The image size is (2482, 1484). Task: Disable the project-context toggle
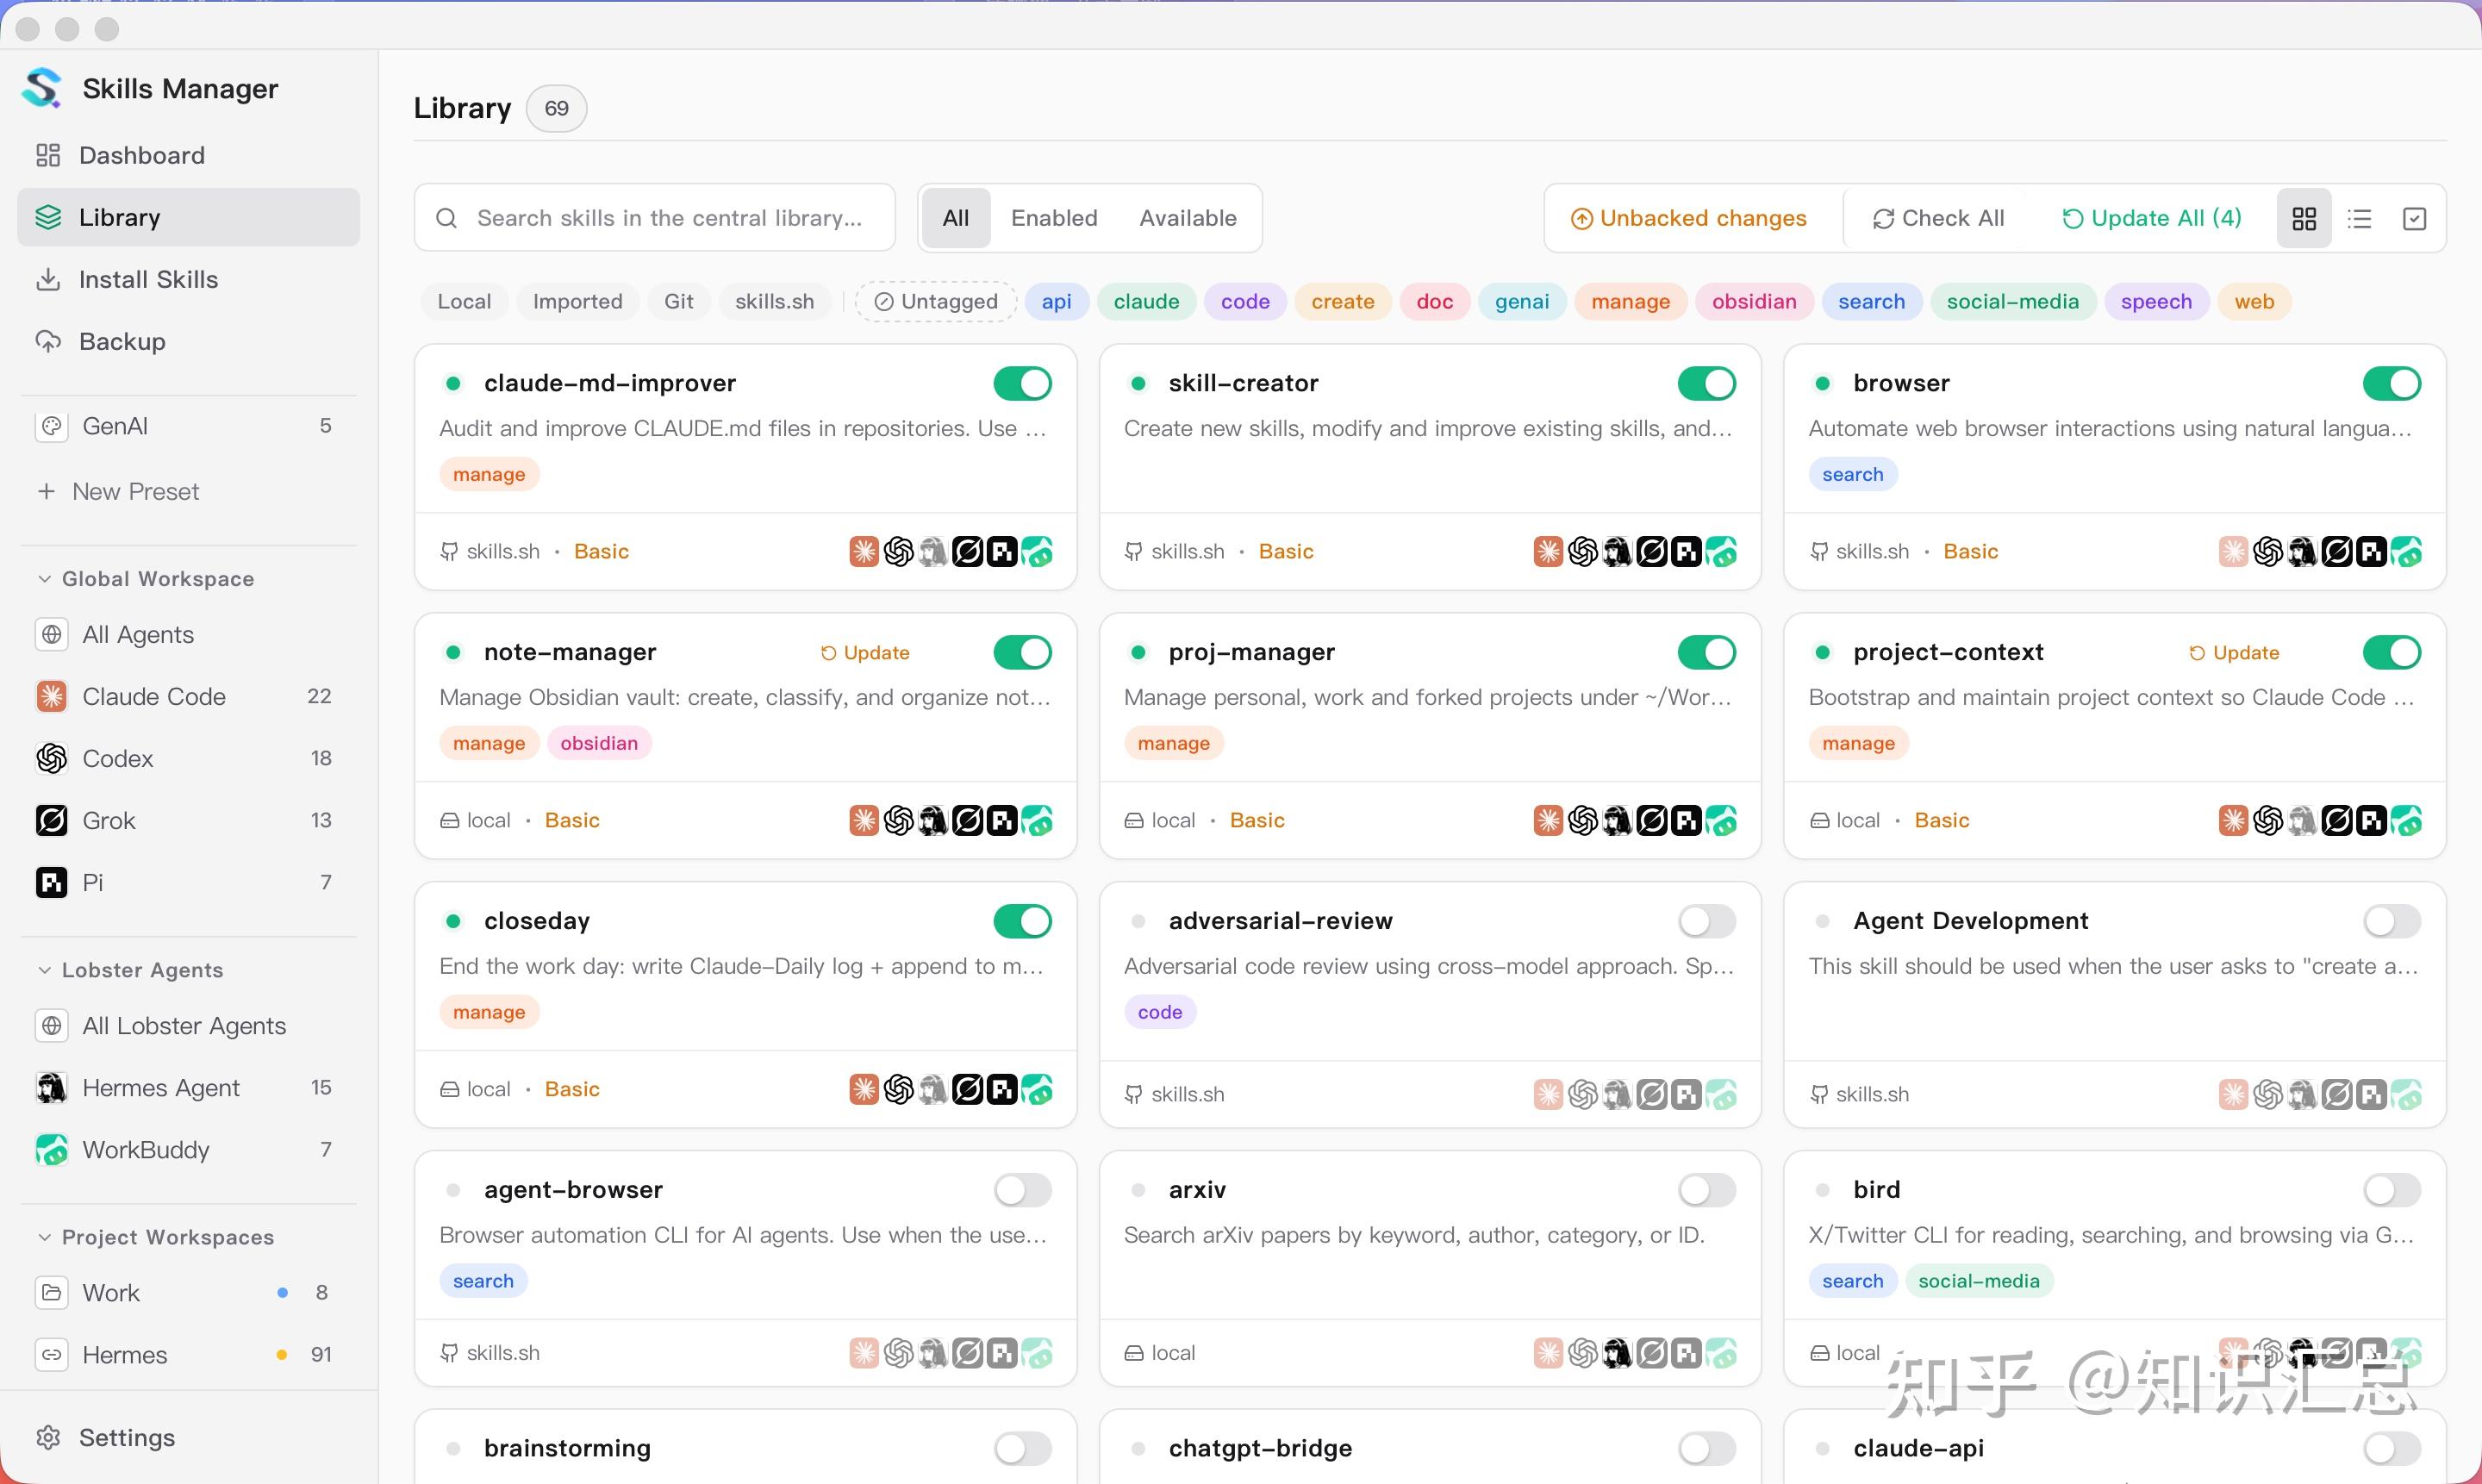coord(2392,652)
